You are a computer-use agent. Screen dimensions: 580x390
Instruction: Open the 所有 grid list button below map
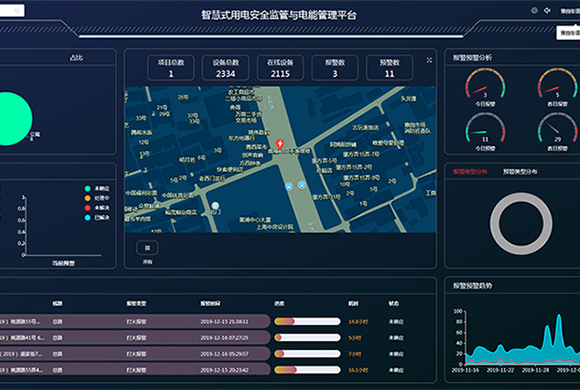(148, 248)
